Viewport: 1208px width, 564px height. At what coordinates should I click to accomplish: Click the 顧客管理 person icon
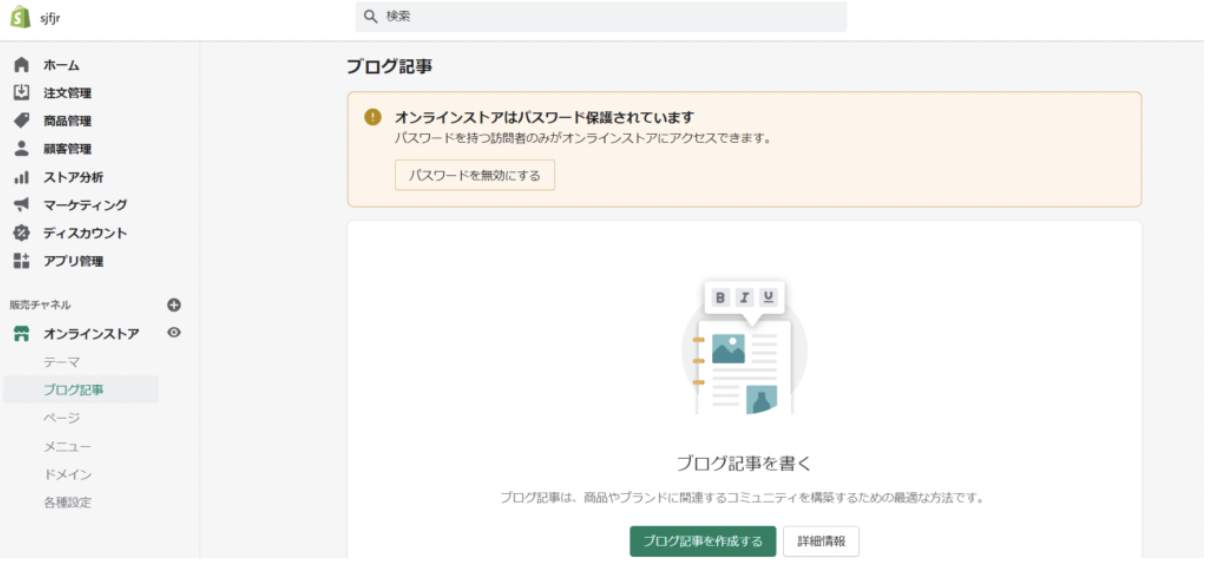[x=21, y=149]
